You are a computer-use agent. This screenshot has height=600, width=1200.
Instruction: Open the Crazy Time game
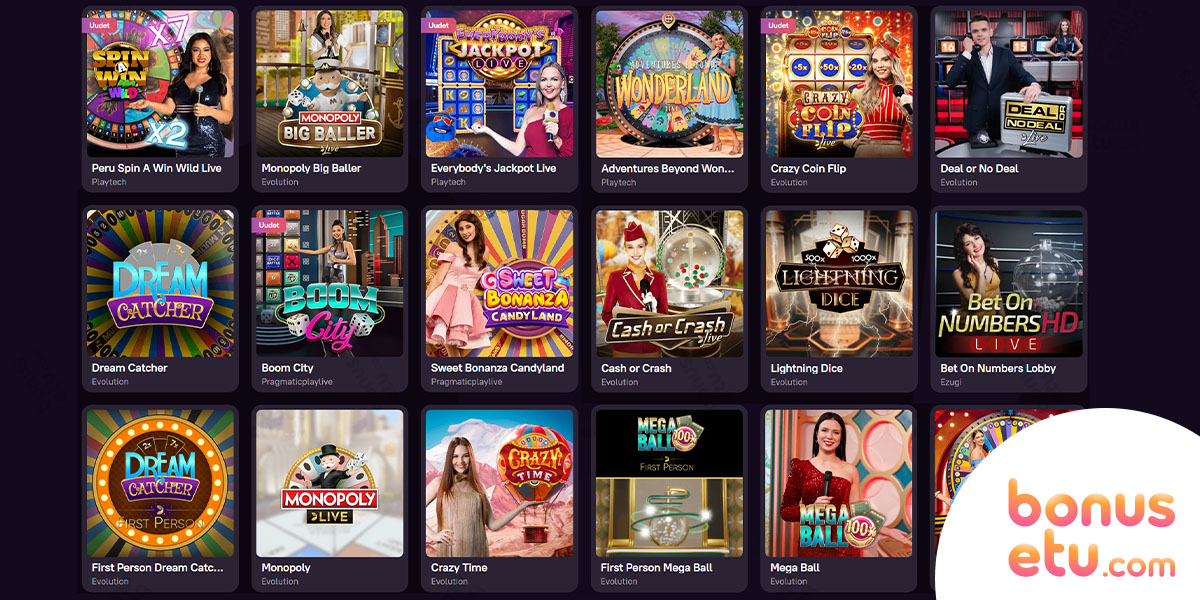pyautogui.click(x=500, y=483)
